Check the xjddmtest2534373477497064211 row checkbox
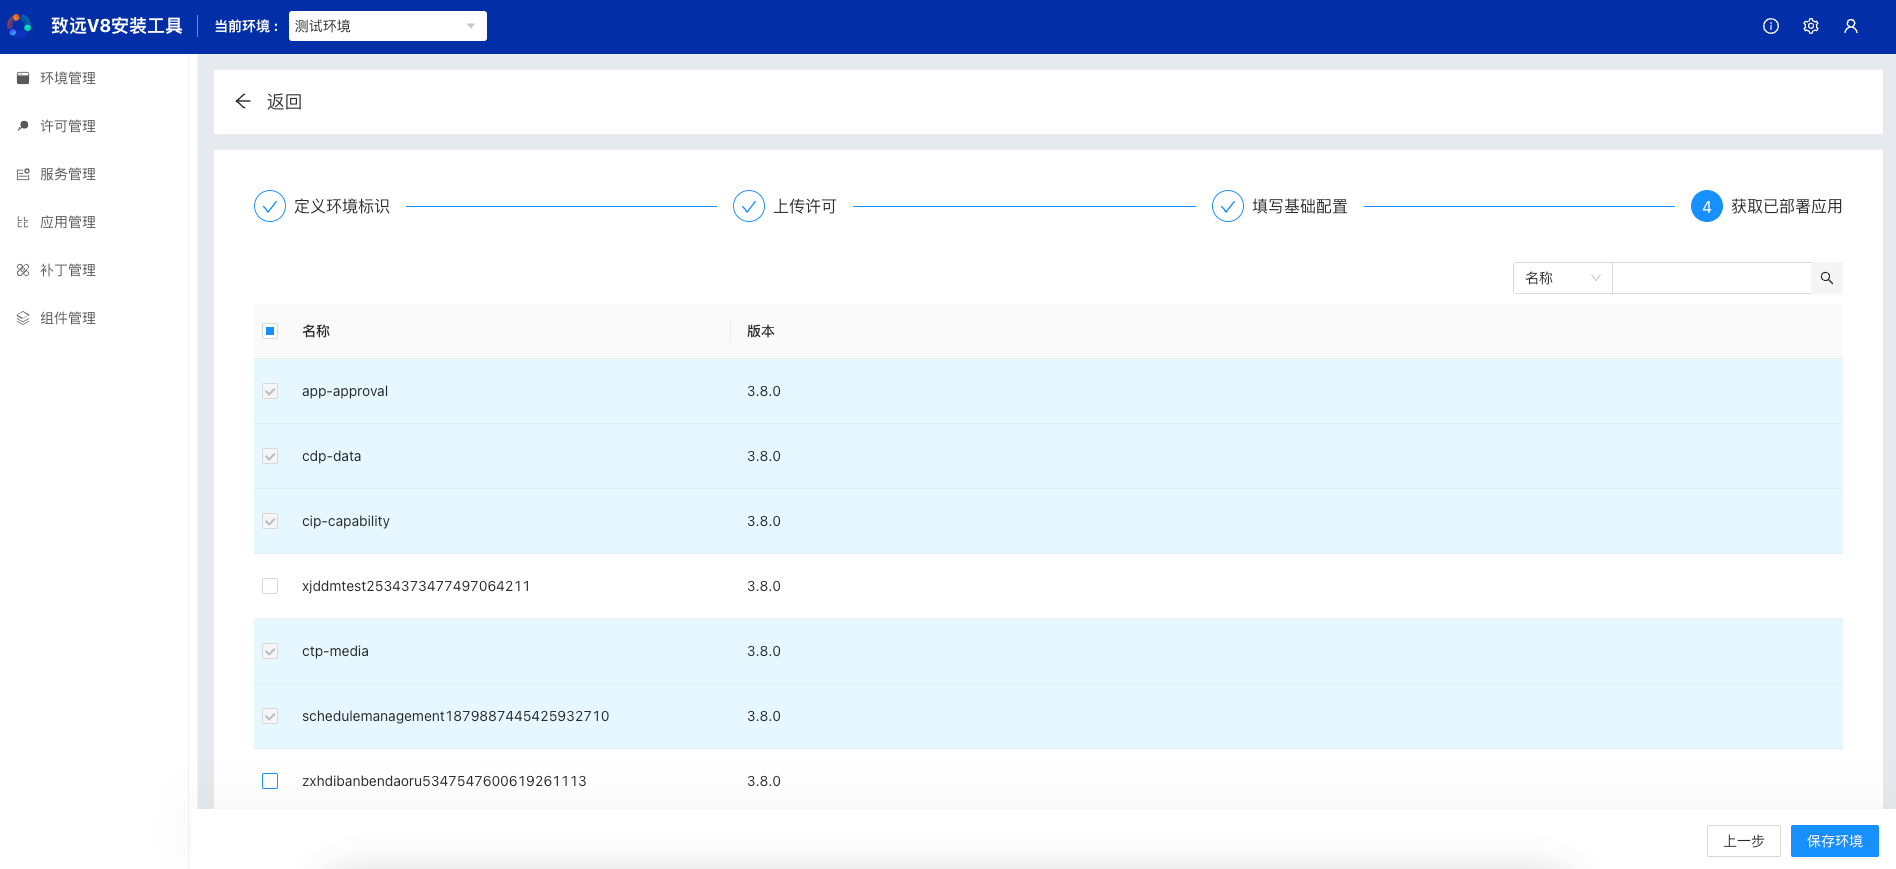 tap(270, 586)
